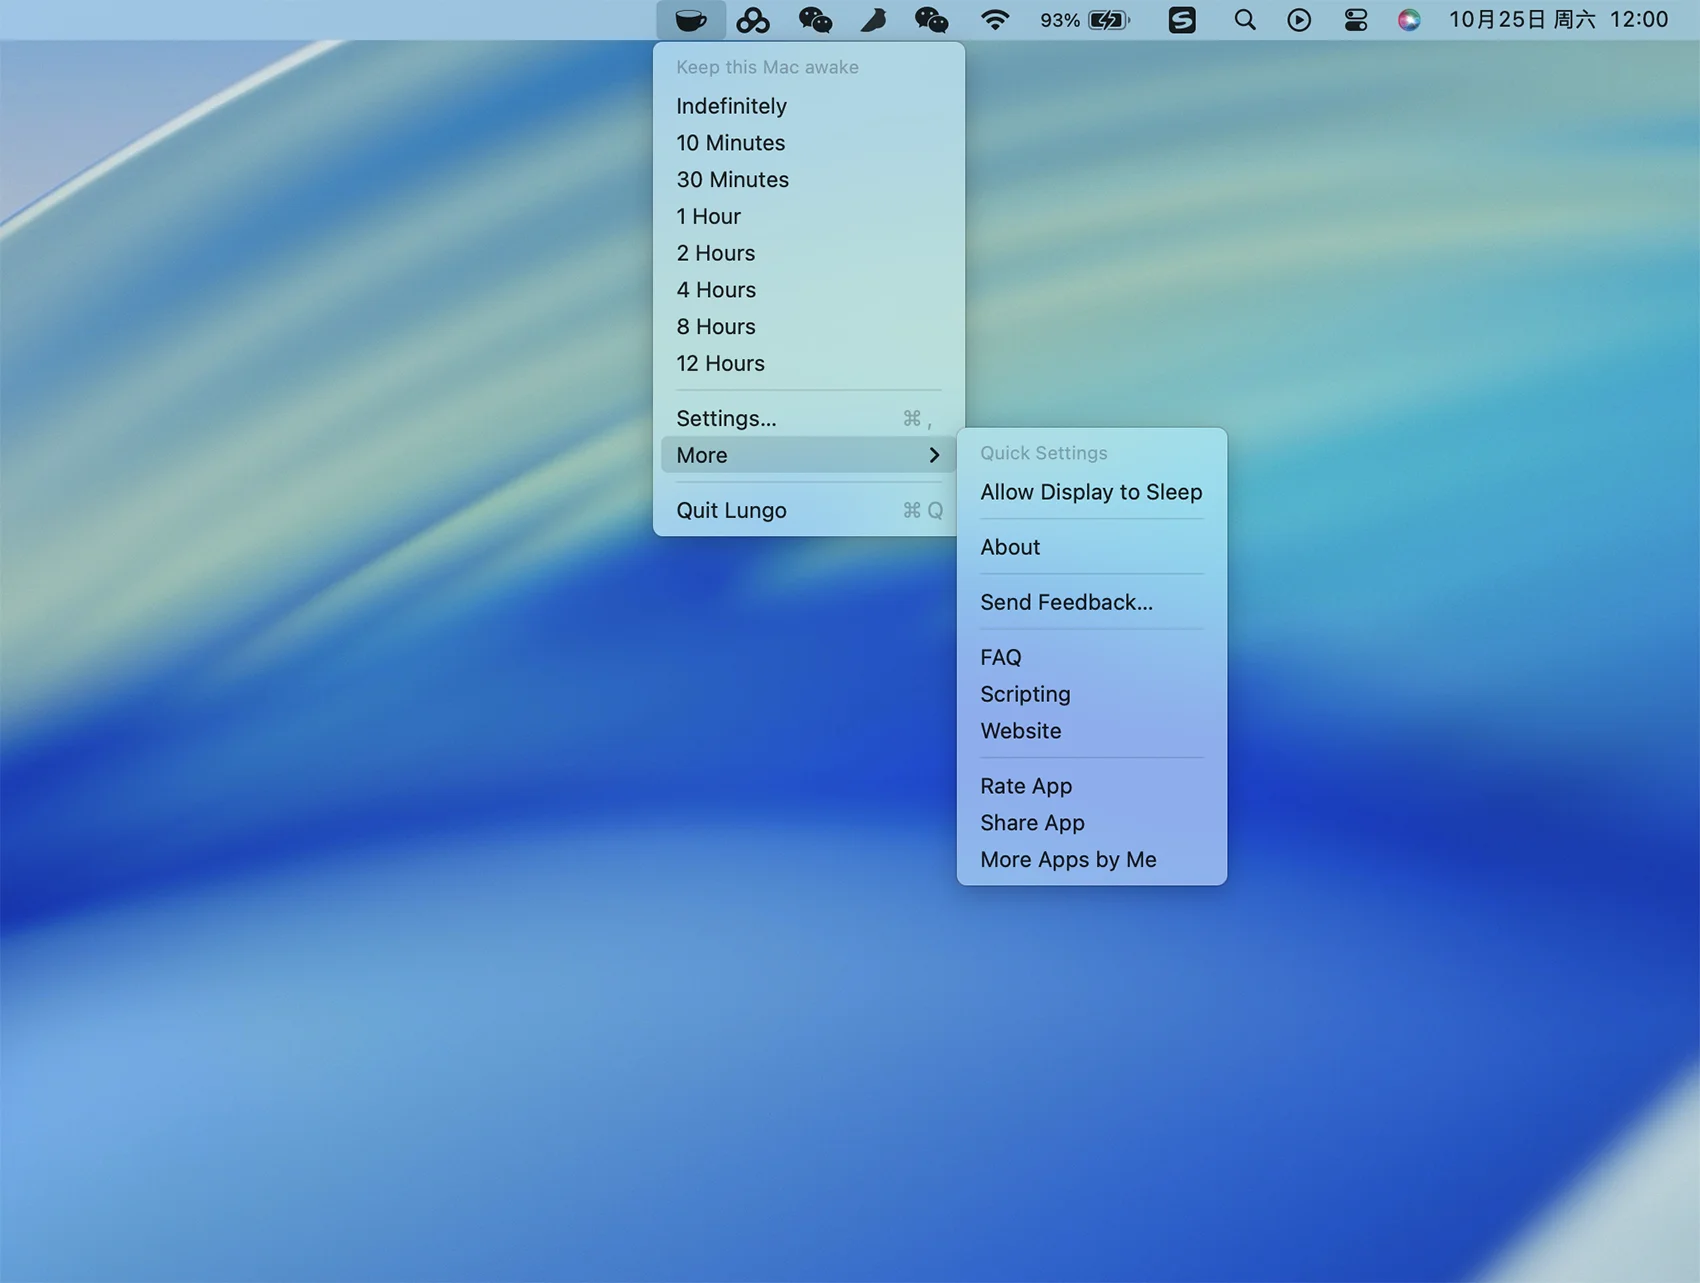Launch Siri from the menu bar
1700x1283 pixels.
(1408, 20)
